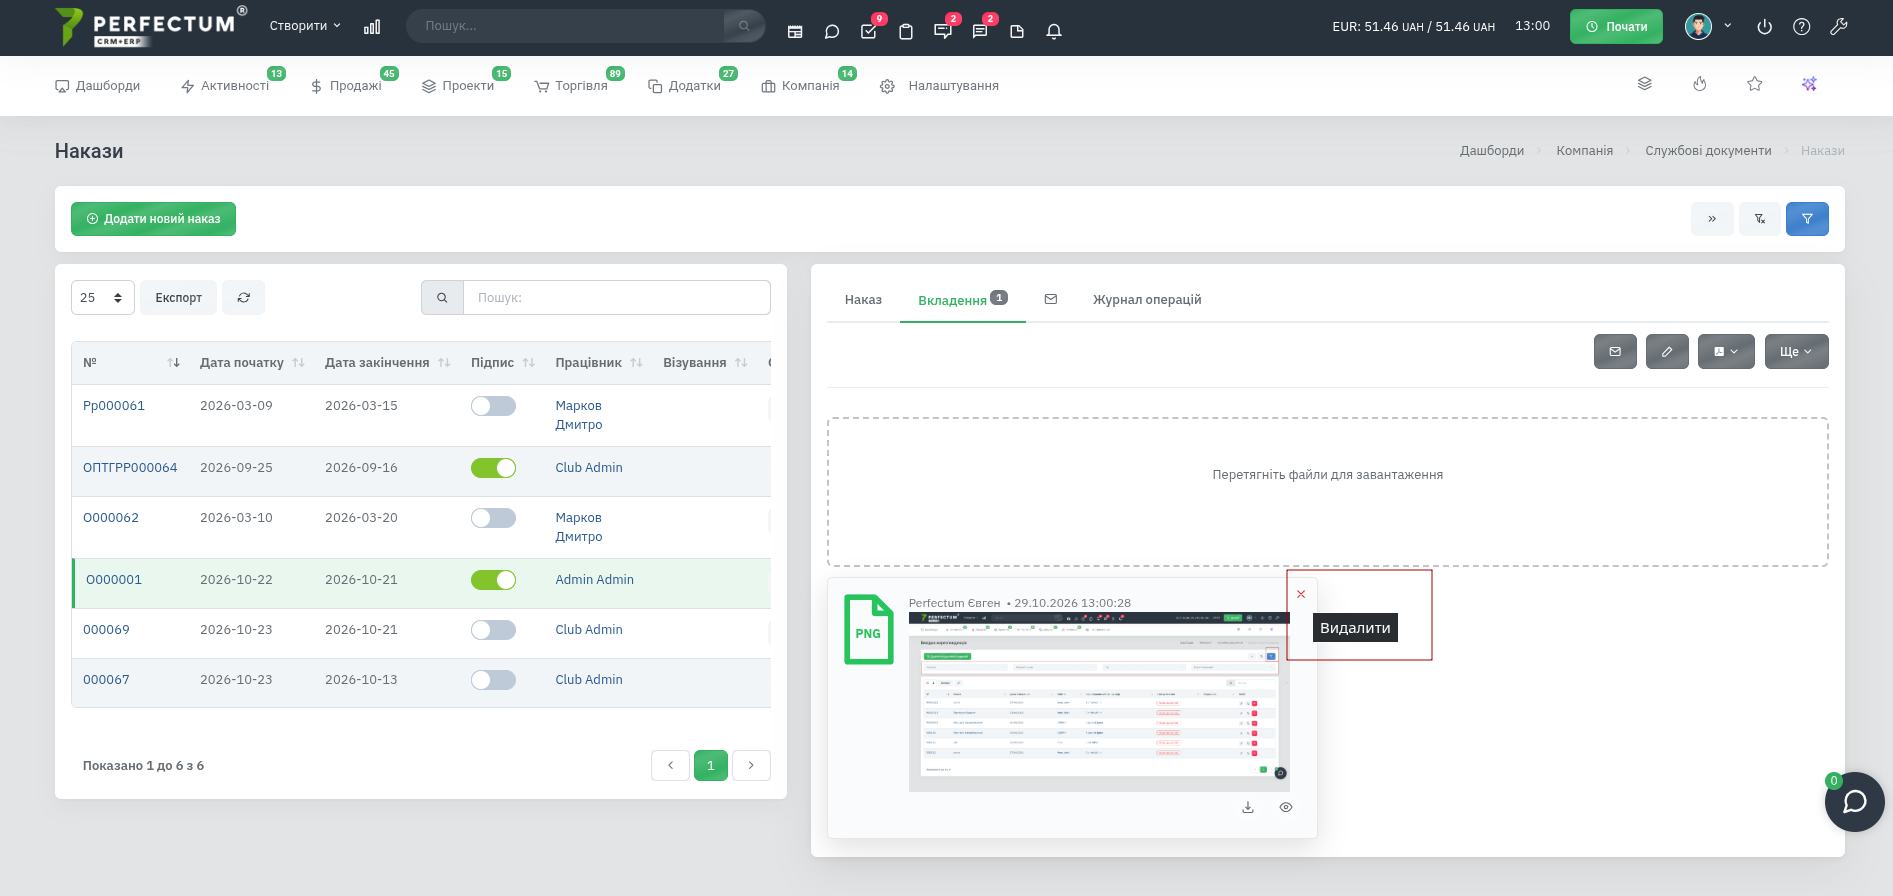Open the calendar icon in top bar
The height and width of the screenshot is (896, 1893).
tap(795, 32)
